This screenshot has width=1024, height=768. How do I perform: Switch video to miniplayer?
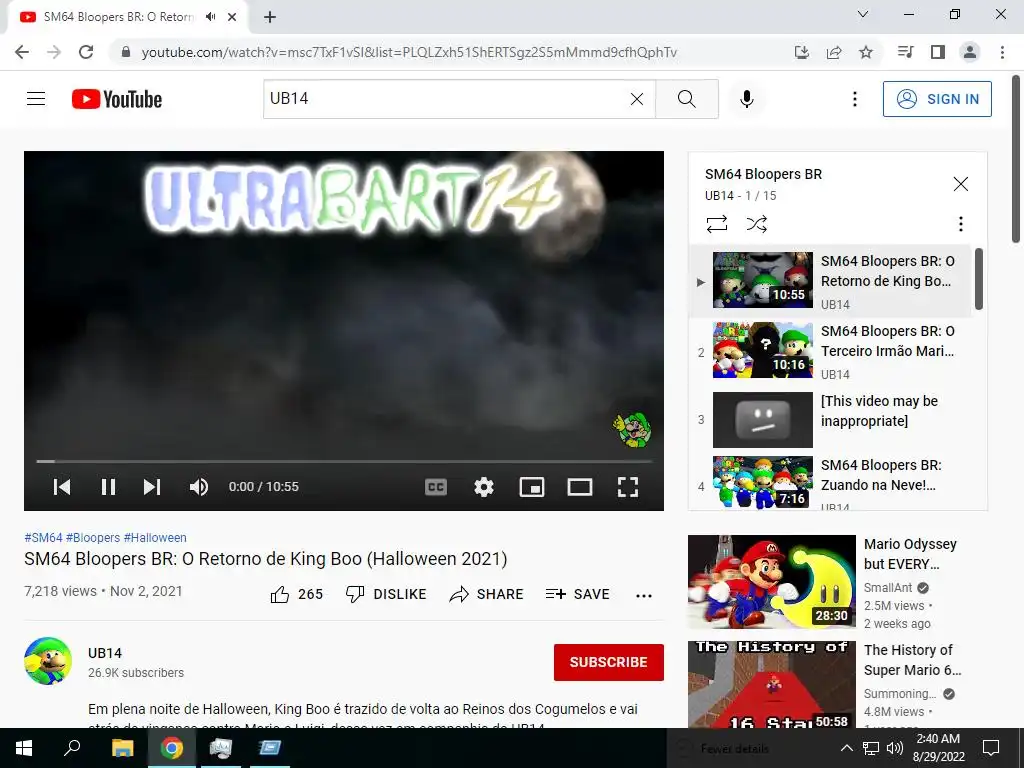pos(532,487)
